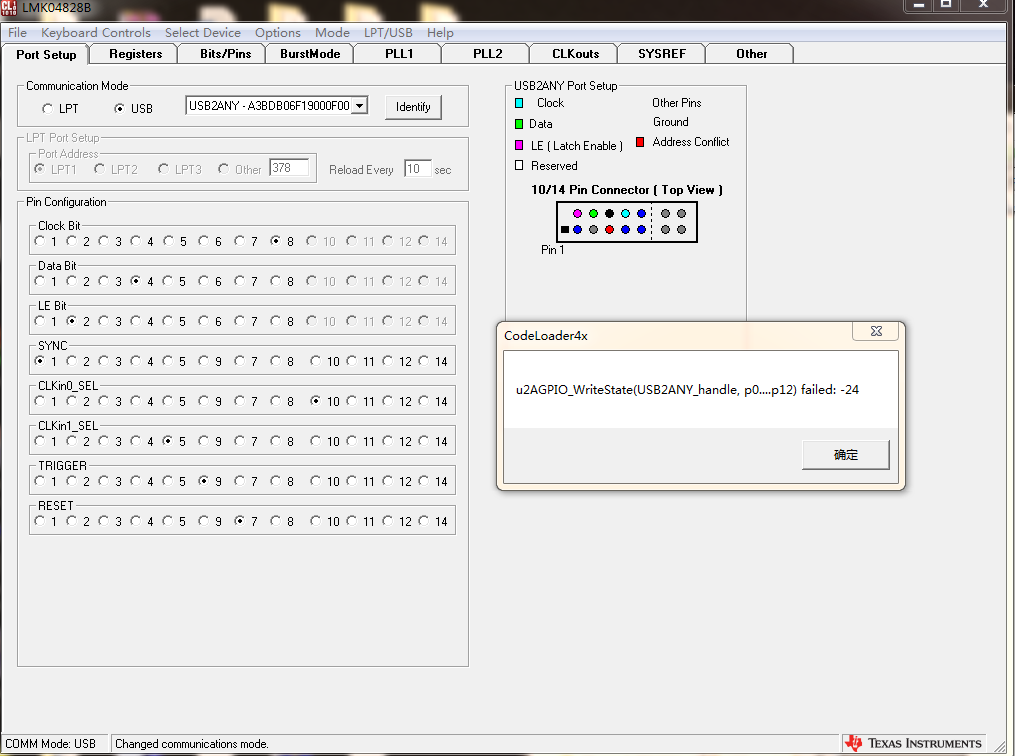This screenshot has width=1015, height=756.
Task: Select the USB communication mode radio
Action: [119, 109]
